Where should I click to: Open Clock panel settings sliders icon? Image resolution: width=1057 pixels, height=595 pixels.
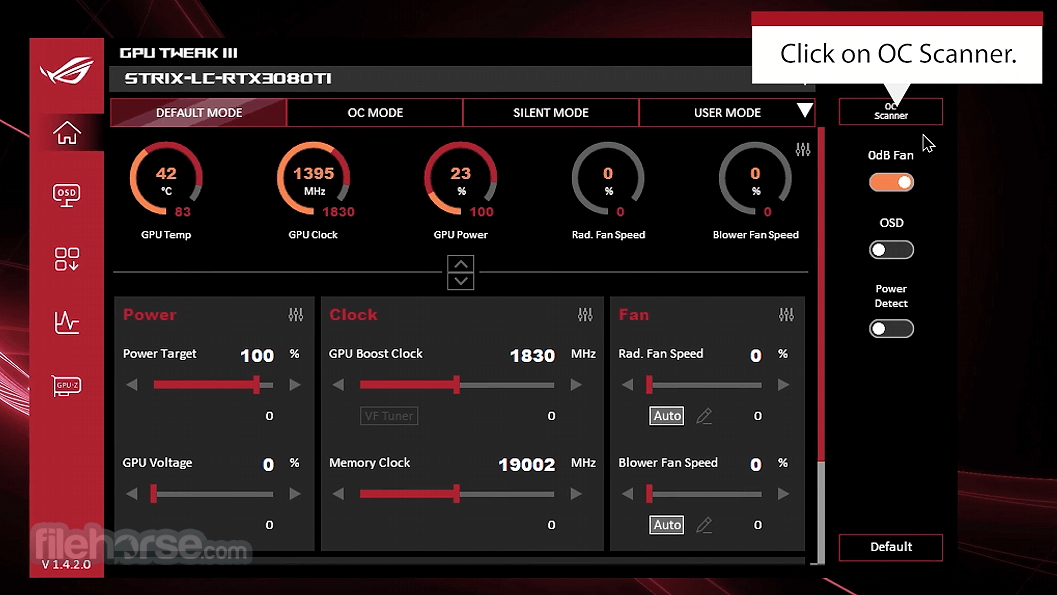tap(585, 315)
